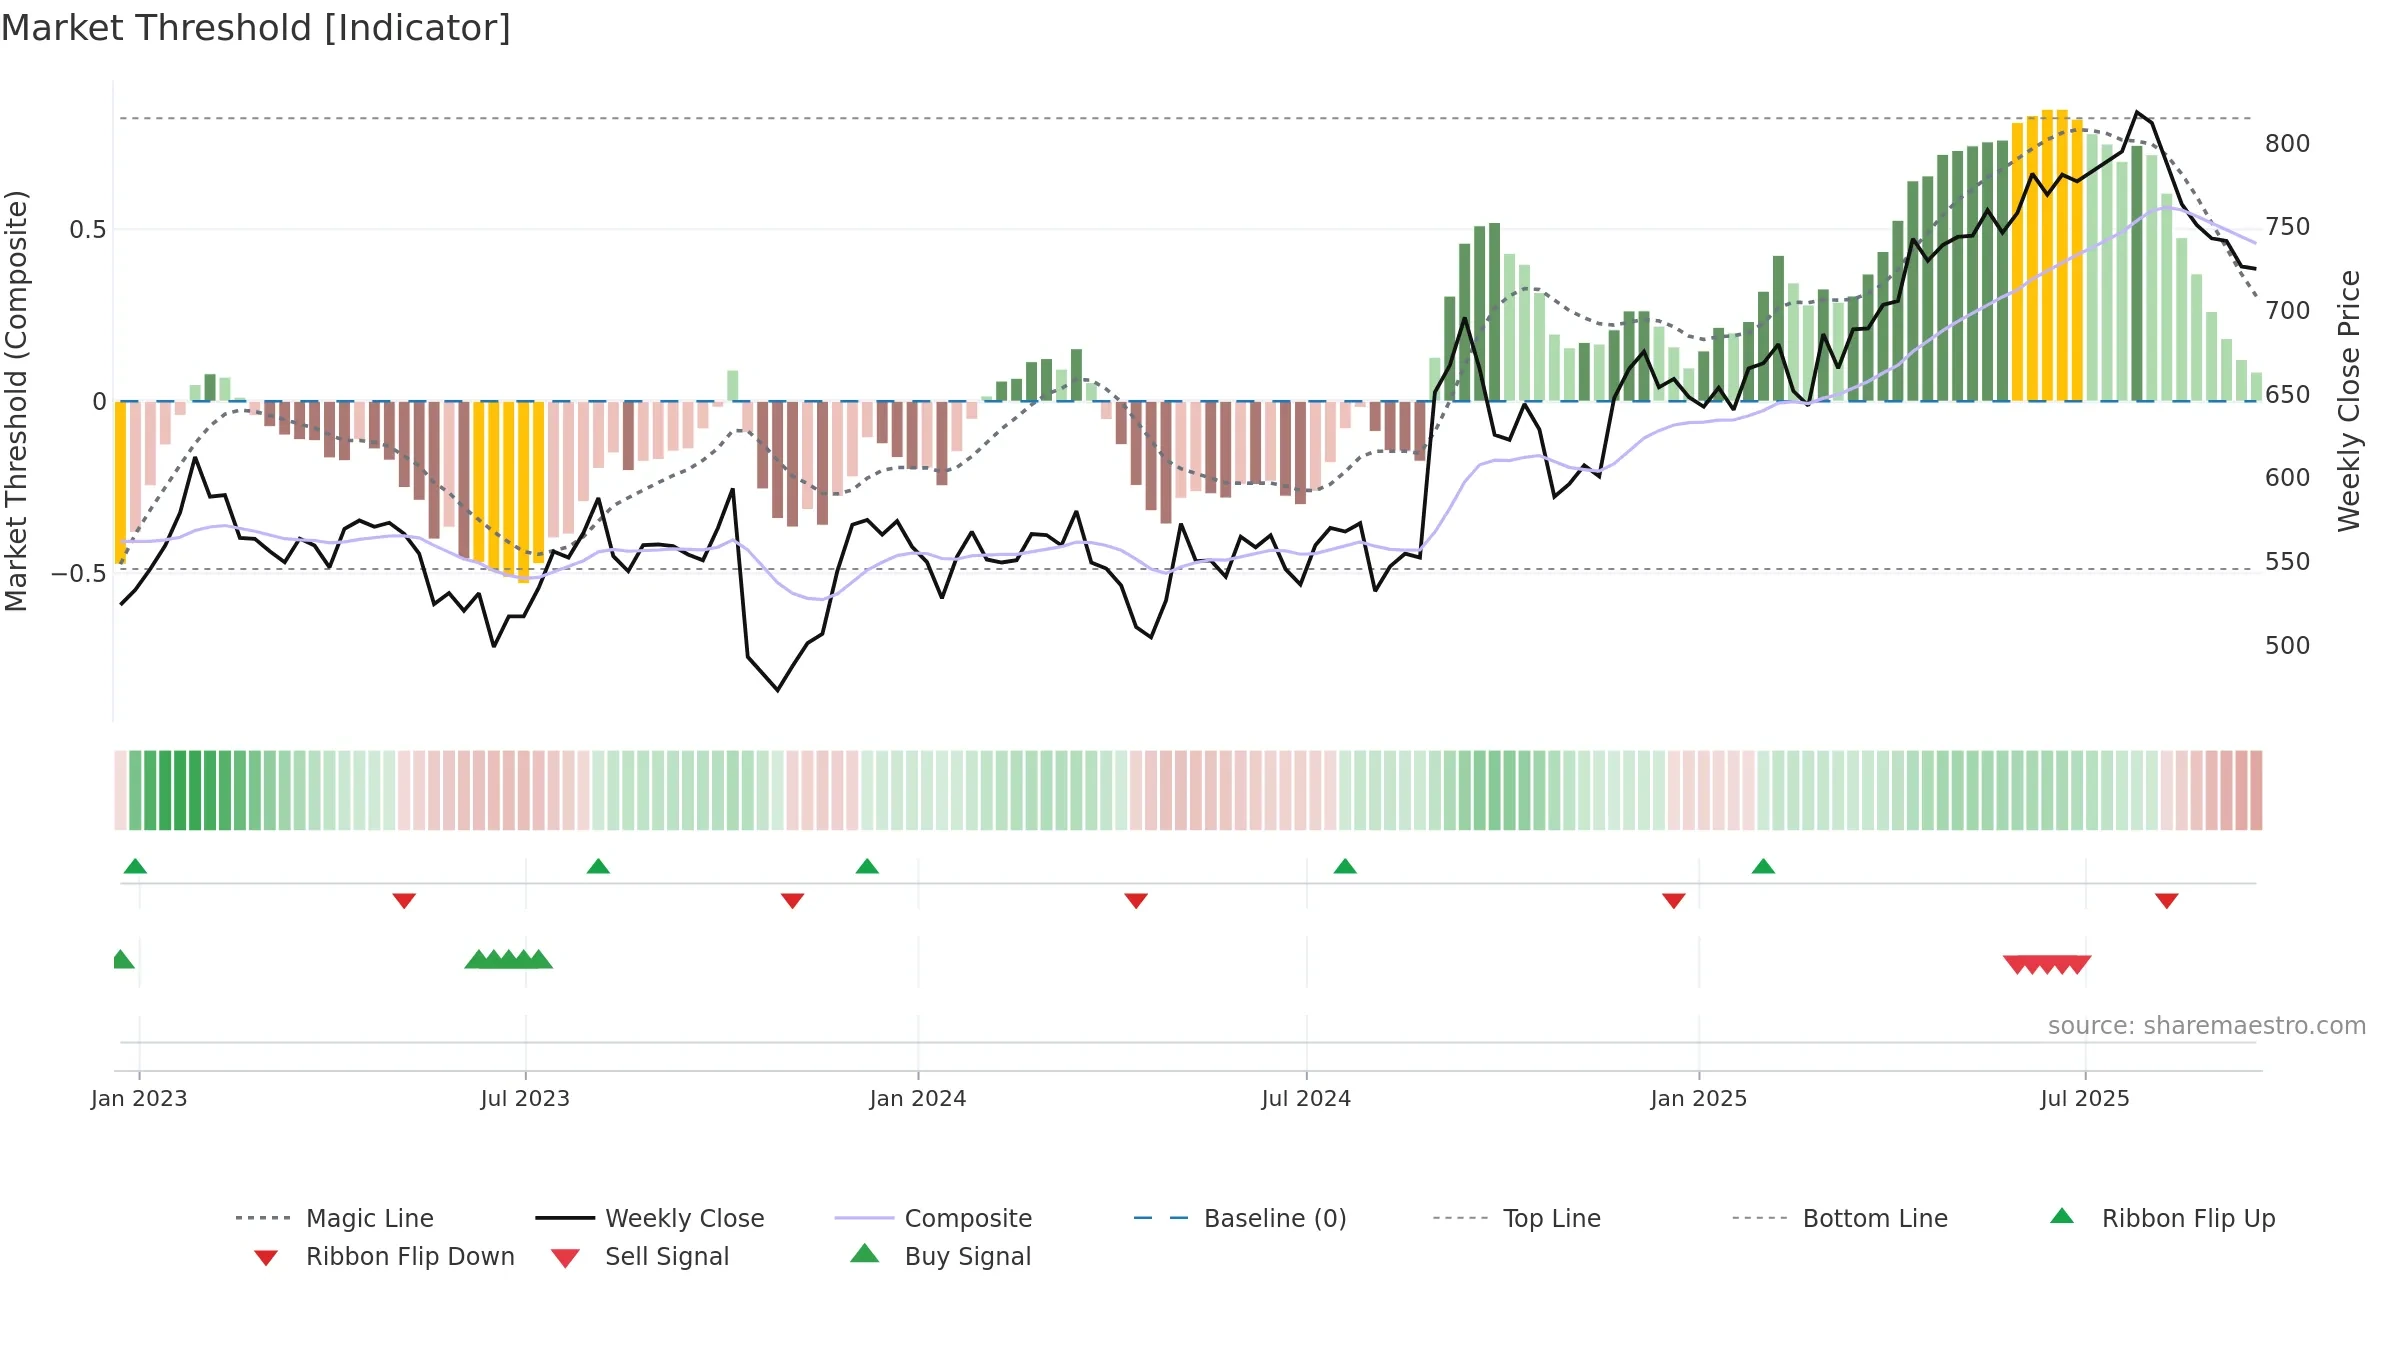Click the Ribbon Flip Down marker after Jul 2025

pos(2167,901)
